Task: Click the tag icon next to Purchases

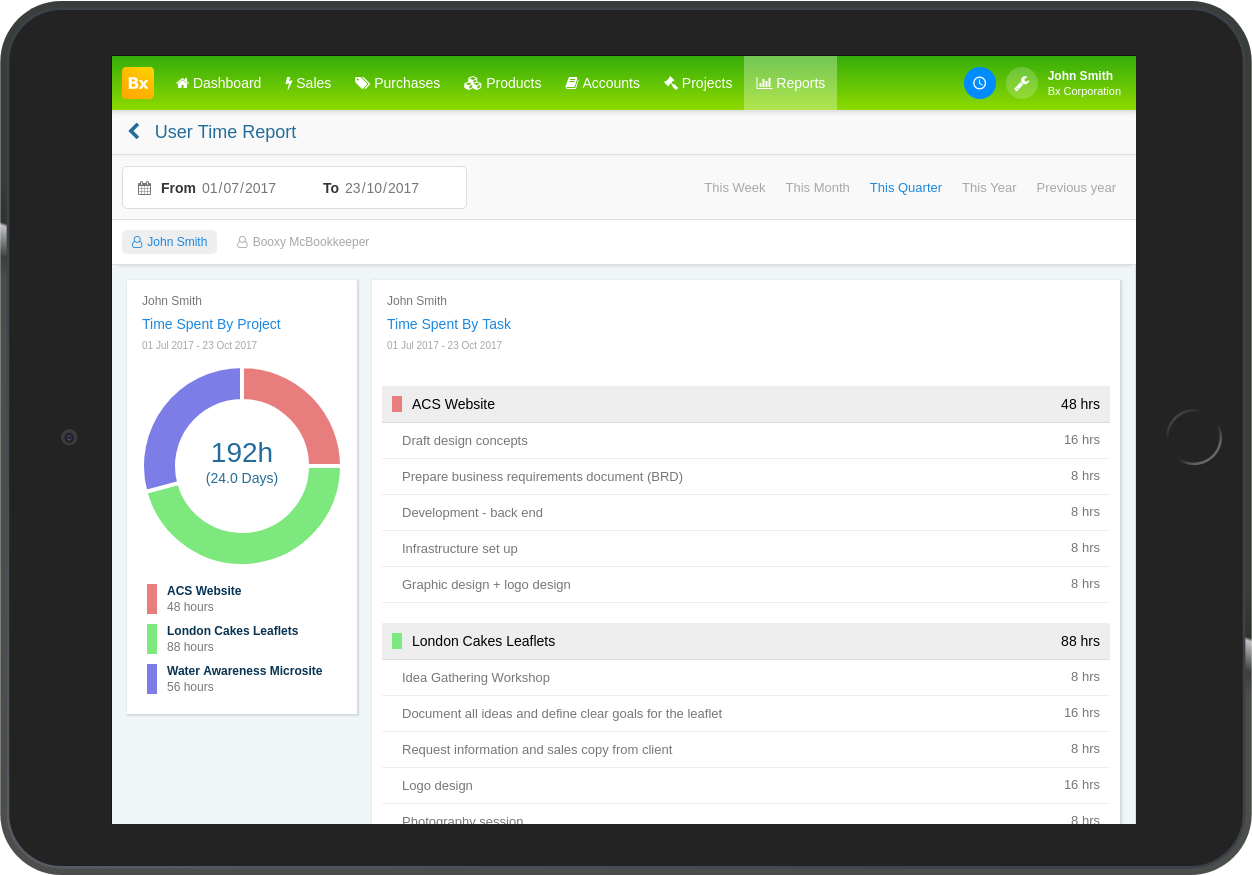Action: pyautogui.click(x=362, y=83)
